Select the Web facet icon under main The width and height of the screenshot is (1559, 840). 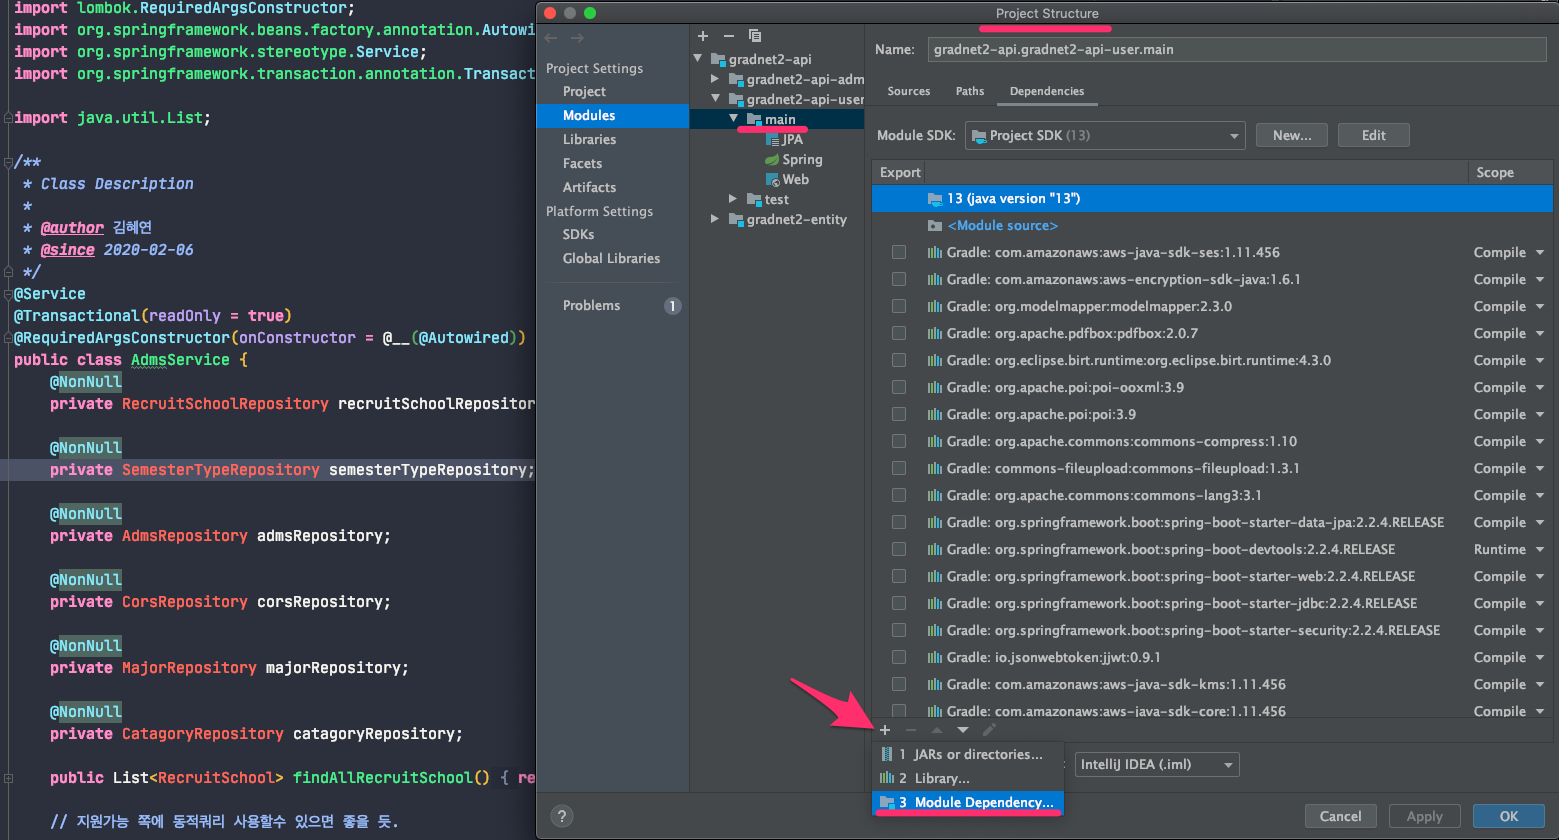point(773,180)
